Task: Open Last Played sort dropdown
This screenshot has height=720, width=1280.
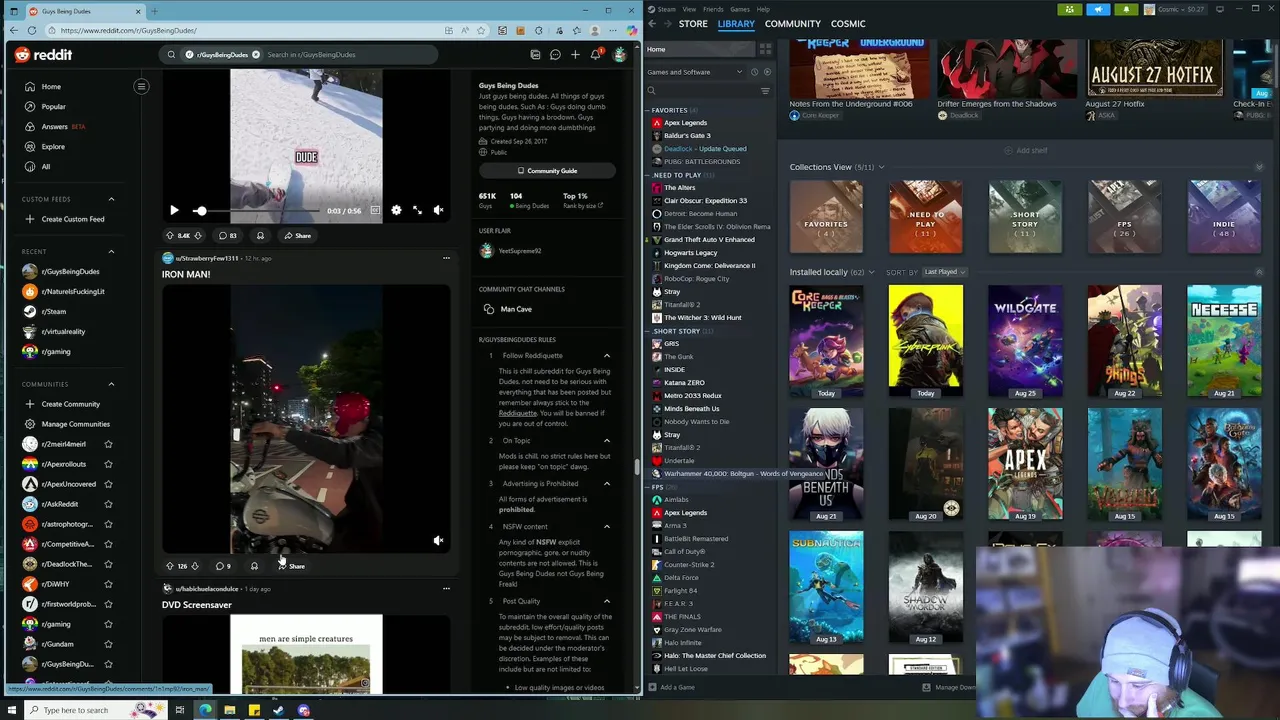Action: coord(944,272)
